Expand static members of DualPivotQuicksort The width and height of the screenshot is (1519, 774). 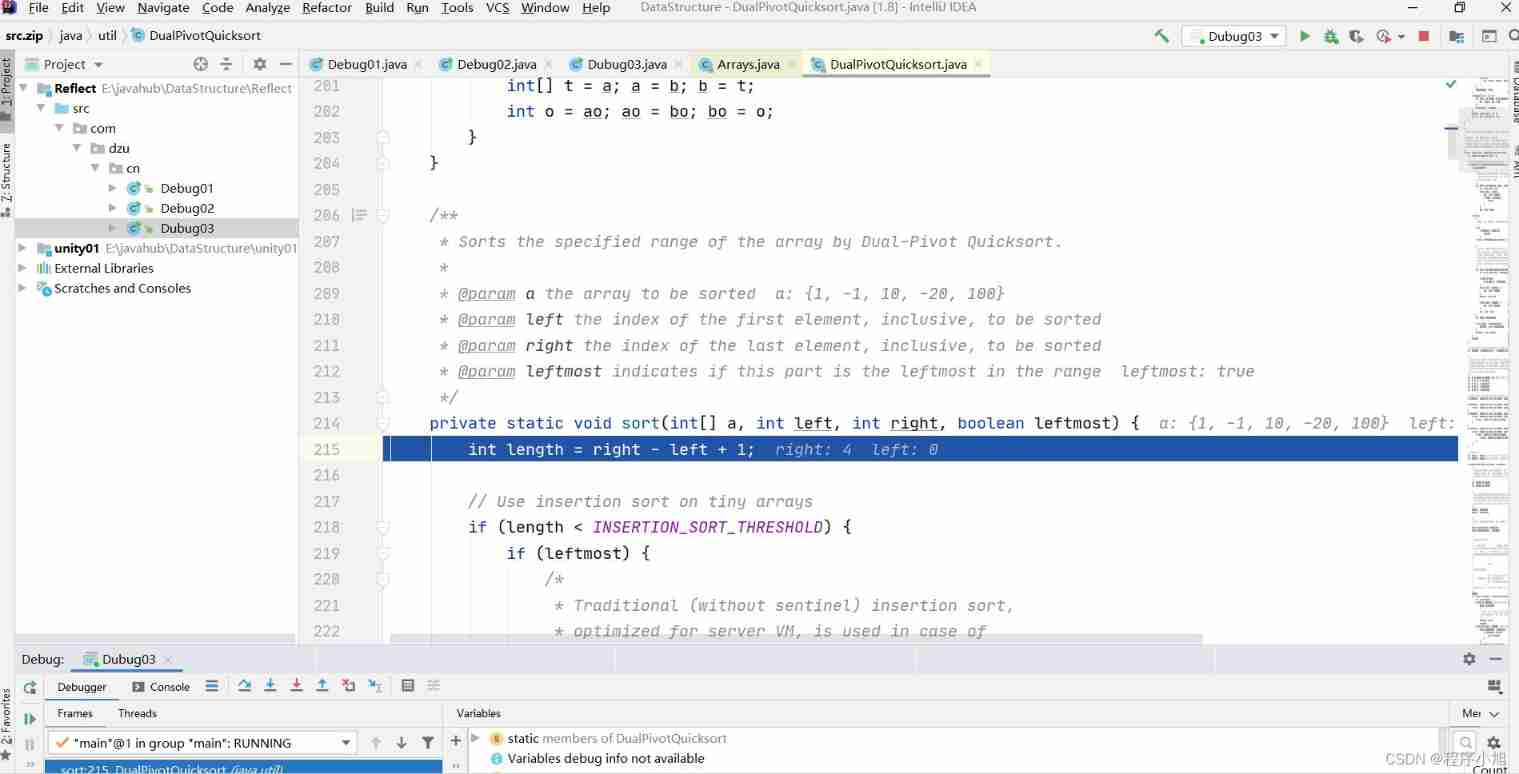click(x=476, y=738)
